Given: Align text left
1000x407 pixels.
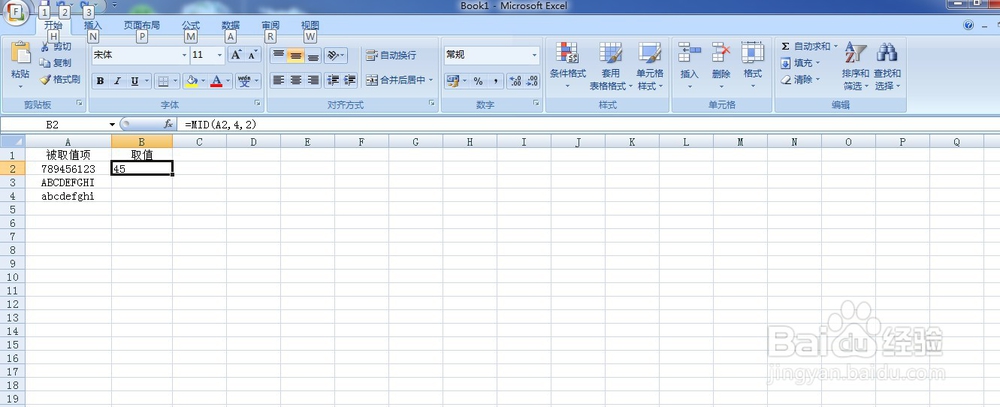Looking at the screenshot, I should tap(278, 80).
